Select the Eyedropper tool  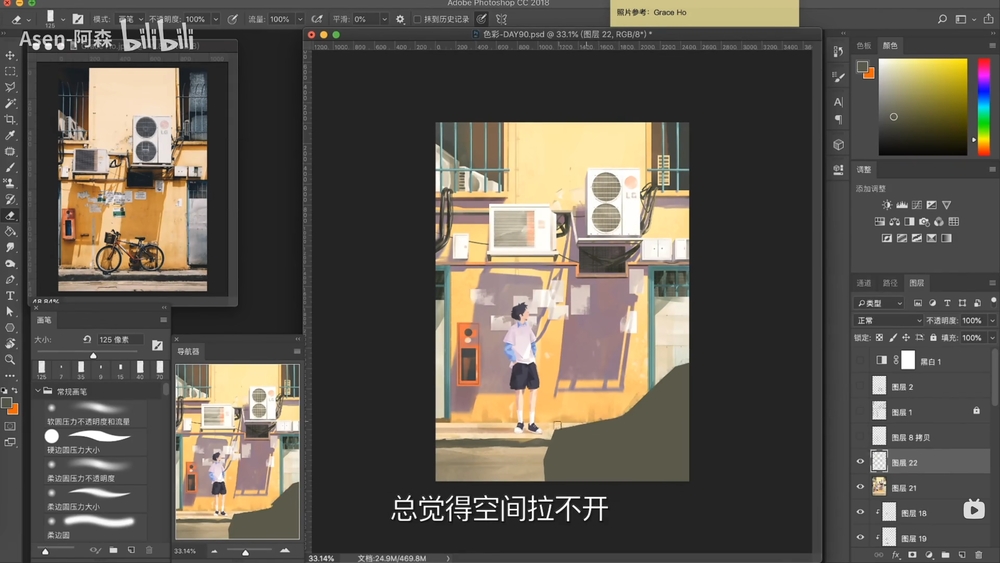11,135
